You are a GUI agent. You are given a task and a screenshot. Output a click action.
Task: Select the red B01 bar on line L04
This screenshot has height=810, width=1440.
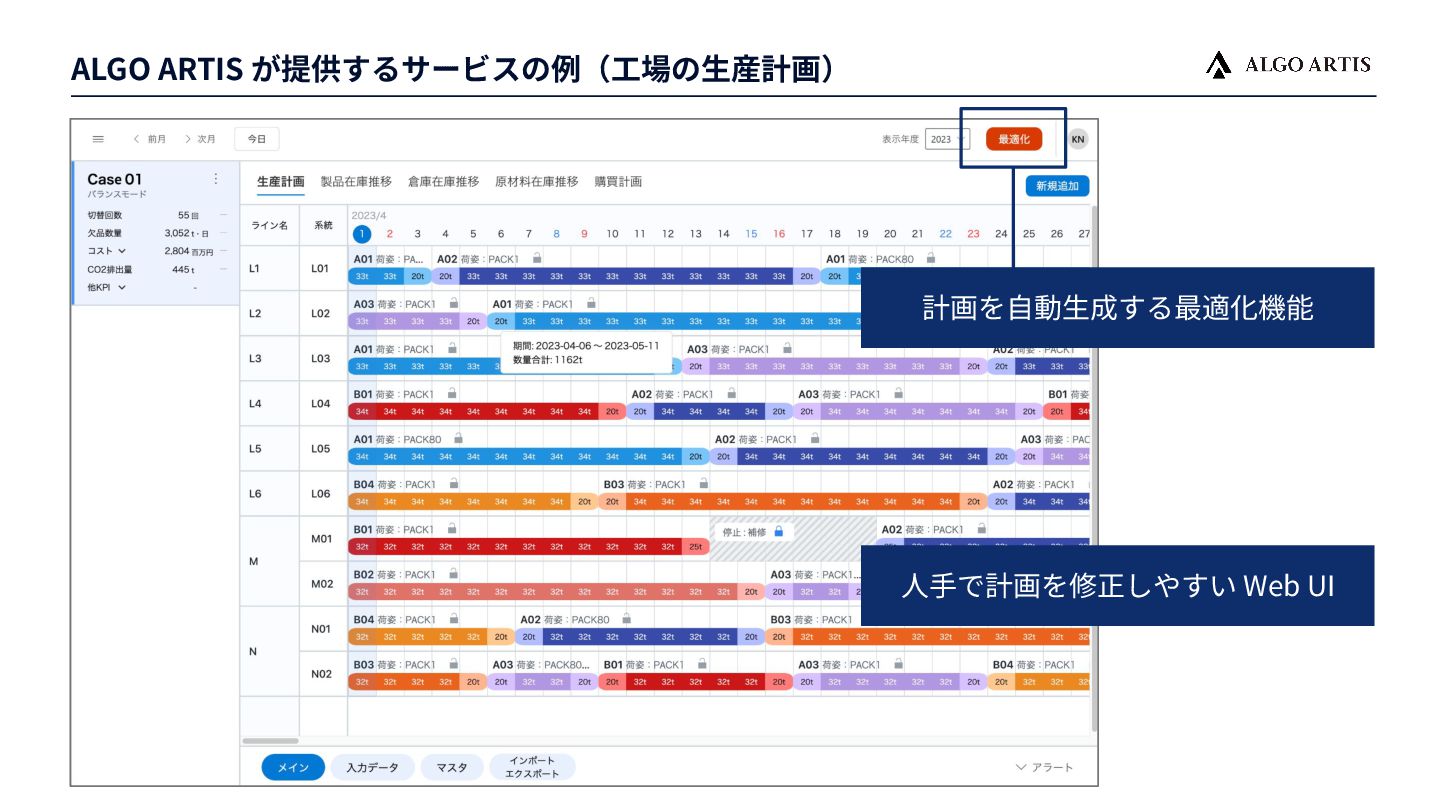[486, 411]
